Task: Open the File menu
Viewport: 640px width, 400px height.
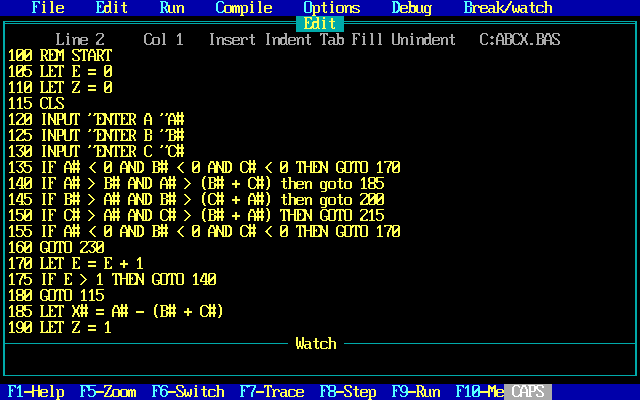Action: 47,8
